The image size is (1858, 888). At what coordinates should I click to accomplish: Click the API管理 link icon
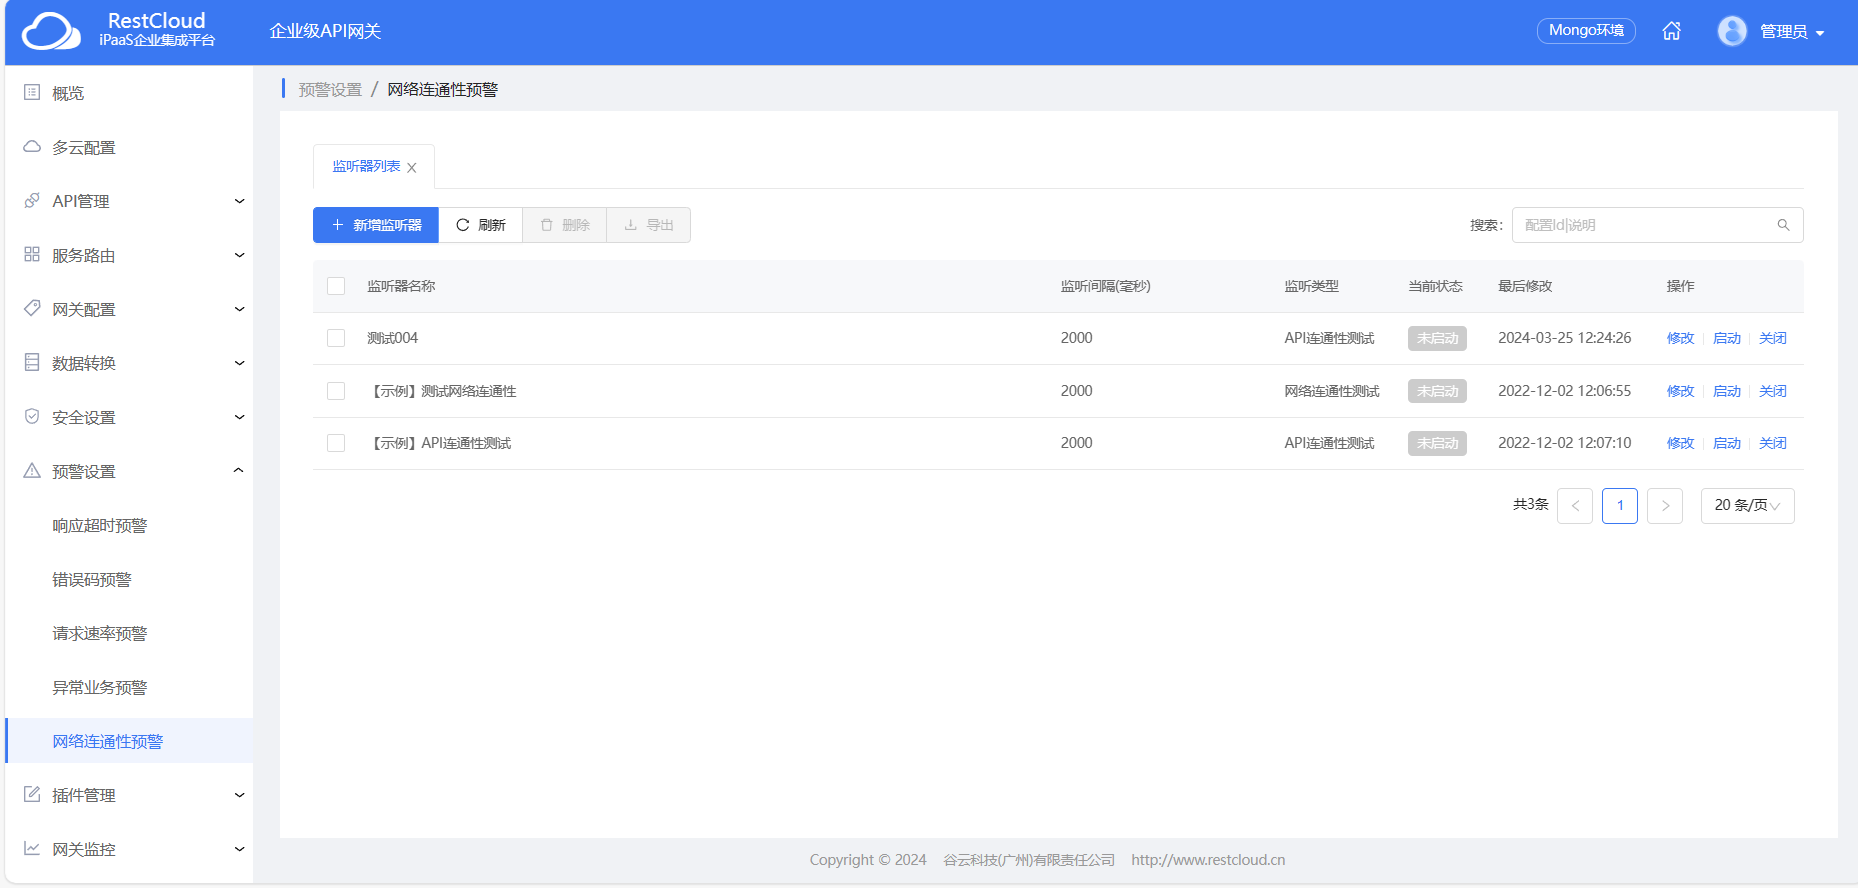[32, 201]
